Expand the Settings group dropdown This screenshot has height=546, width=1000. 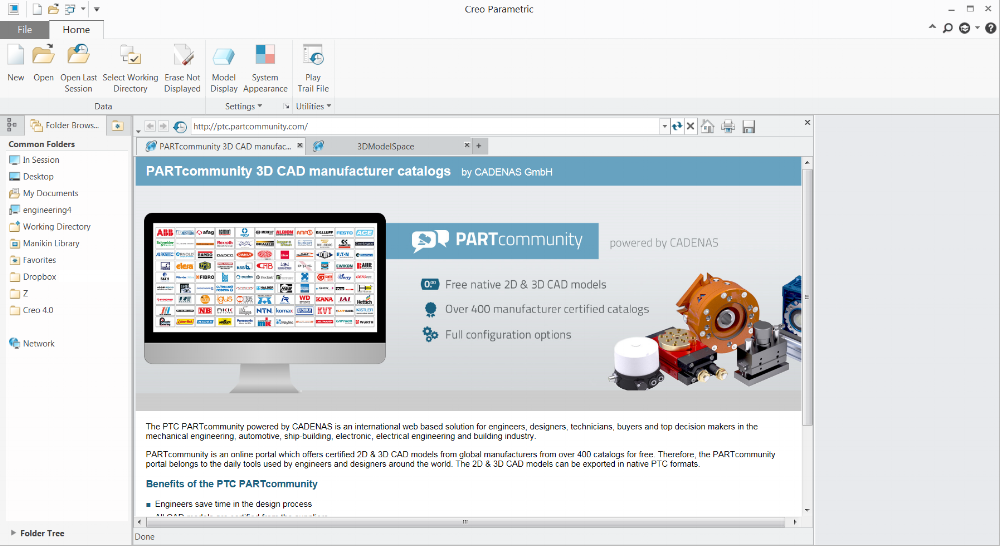tap(244, 107)
